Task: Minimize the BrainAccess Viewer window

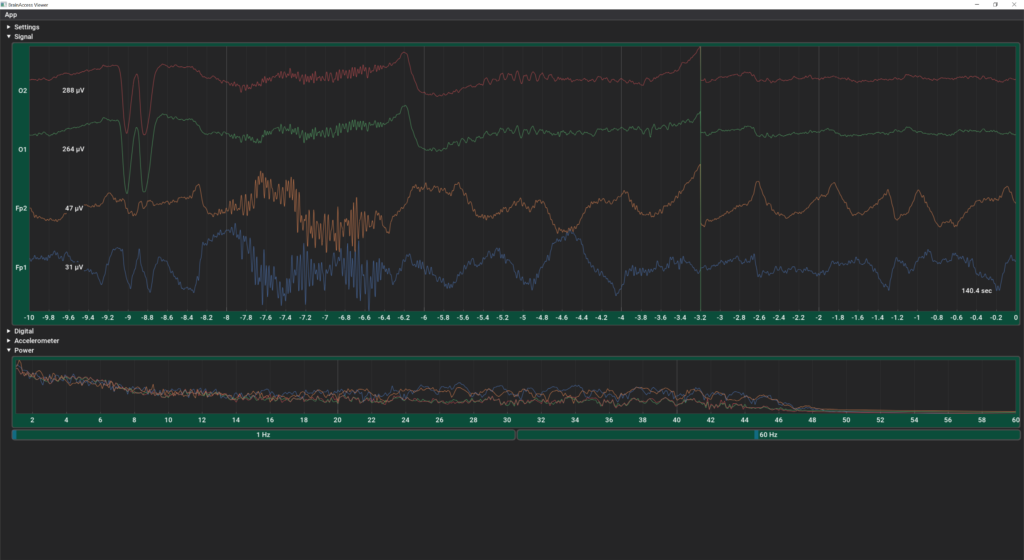Action: click(977, 4)
